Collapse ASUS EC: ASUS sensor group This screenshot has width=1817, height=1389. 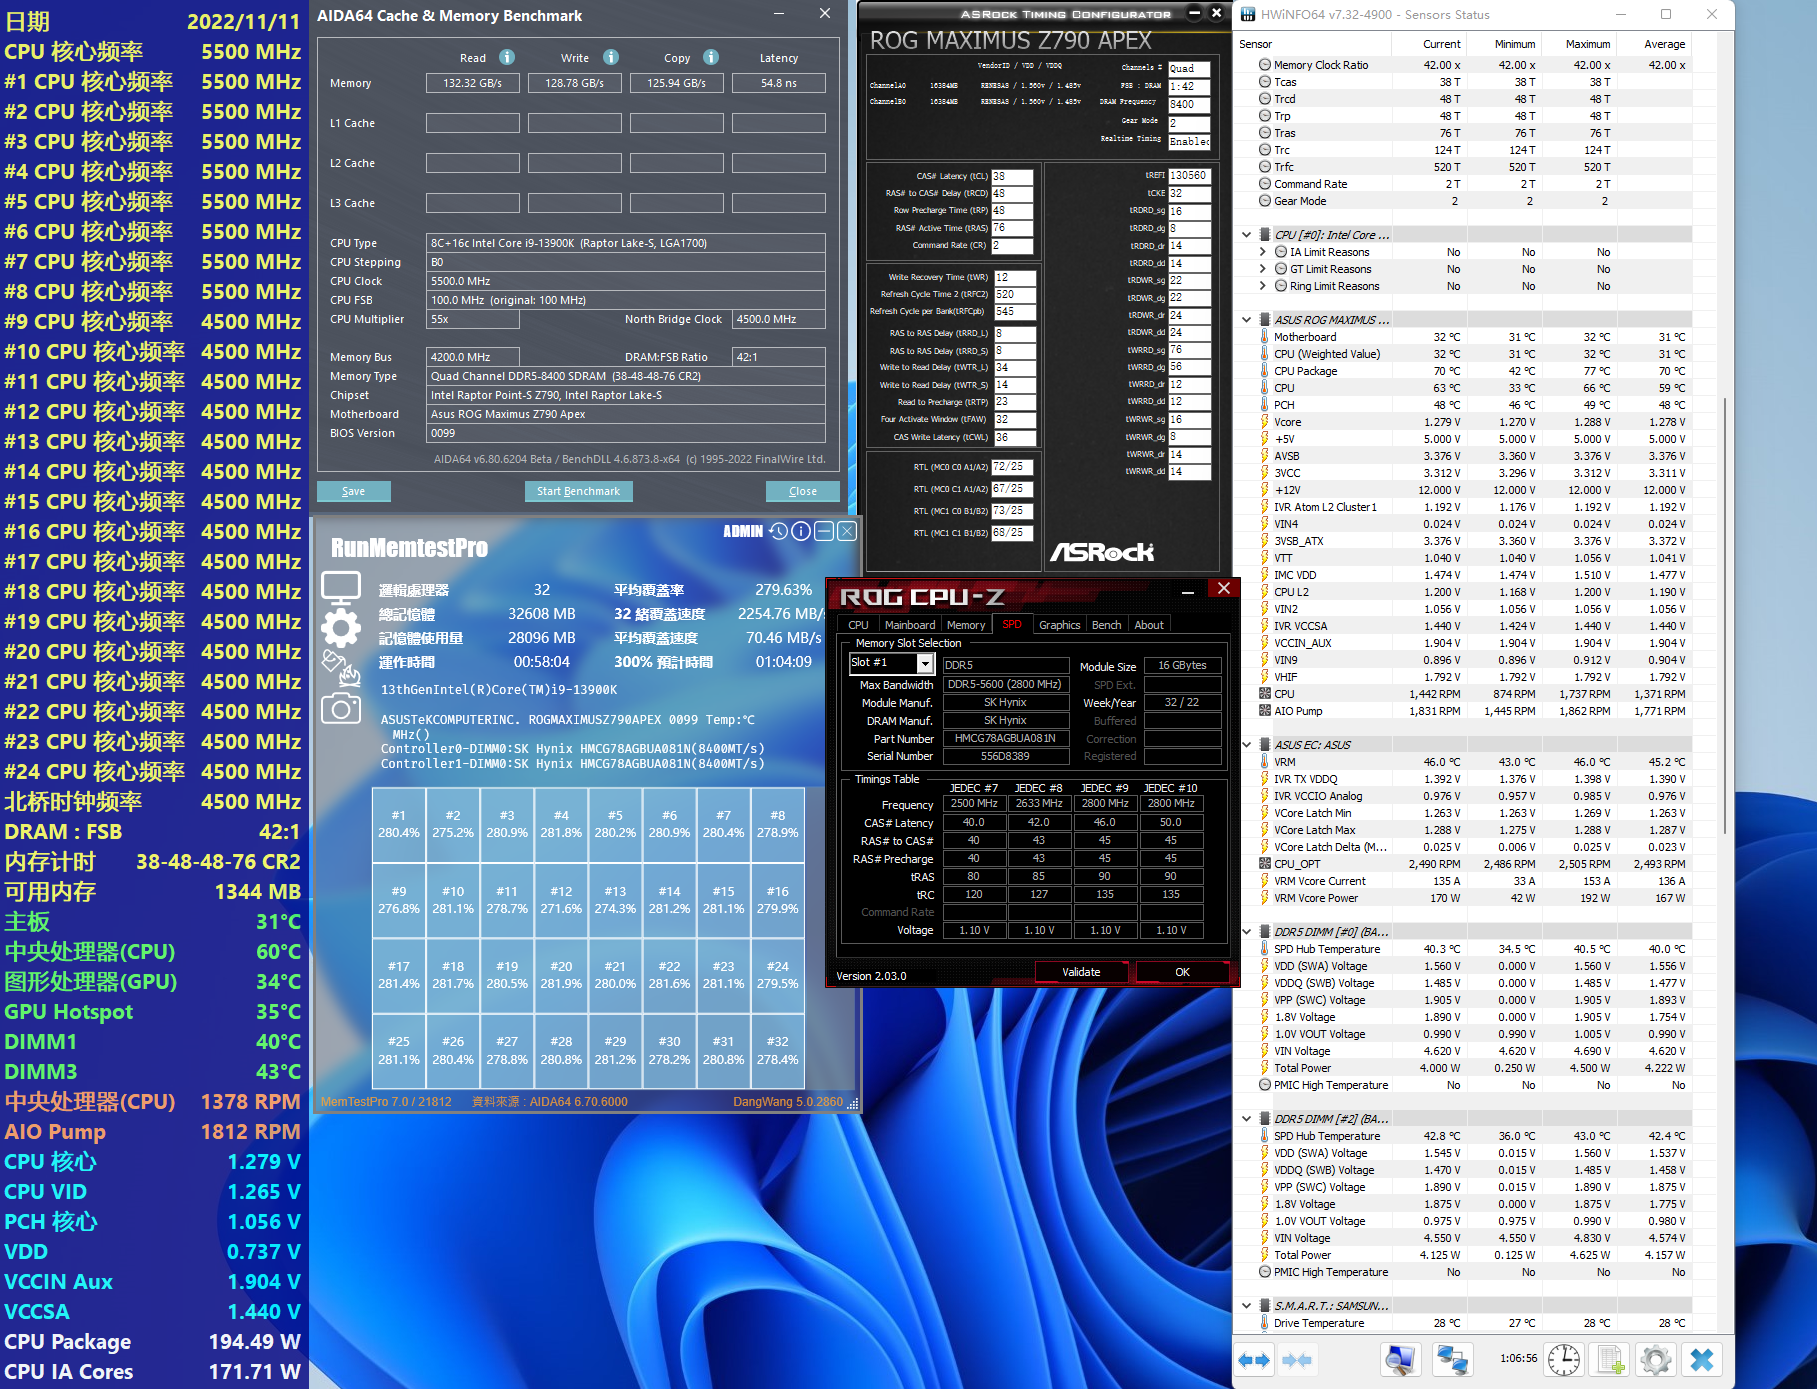point(1247,745)
